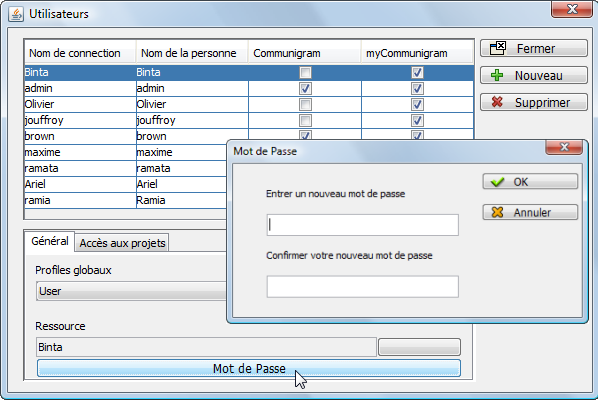Click the blank button beside Ressource field
Viewport: 598px width, 402px height.
coord(420,347)
